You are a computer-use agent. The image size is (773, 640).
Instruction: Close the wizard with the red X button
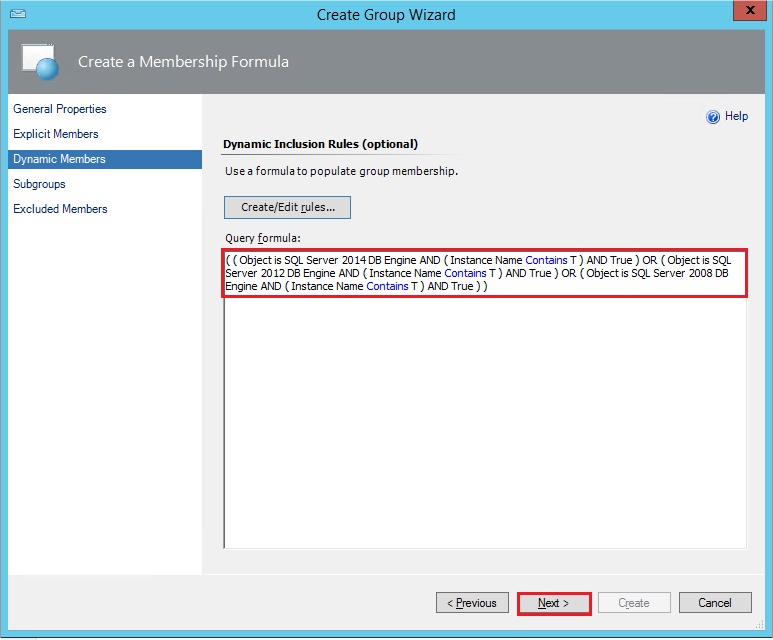[749, 10]
